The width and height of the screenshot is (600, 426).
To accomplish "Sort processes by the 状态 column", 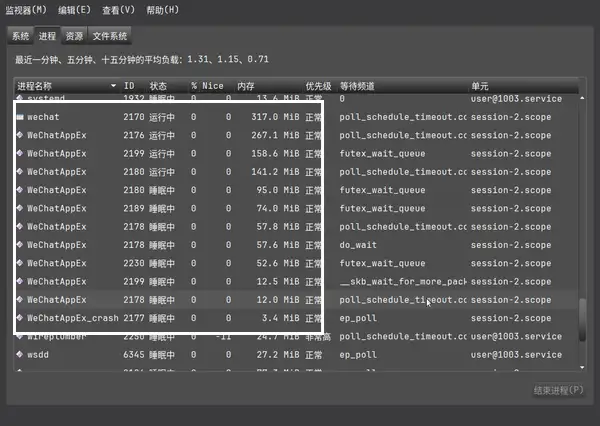I will coord(158,86).
